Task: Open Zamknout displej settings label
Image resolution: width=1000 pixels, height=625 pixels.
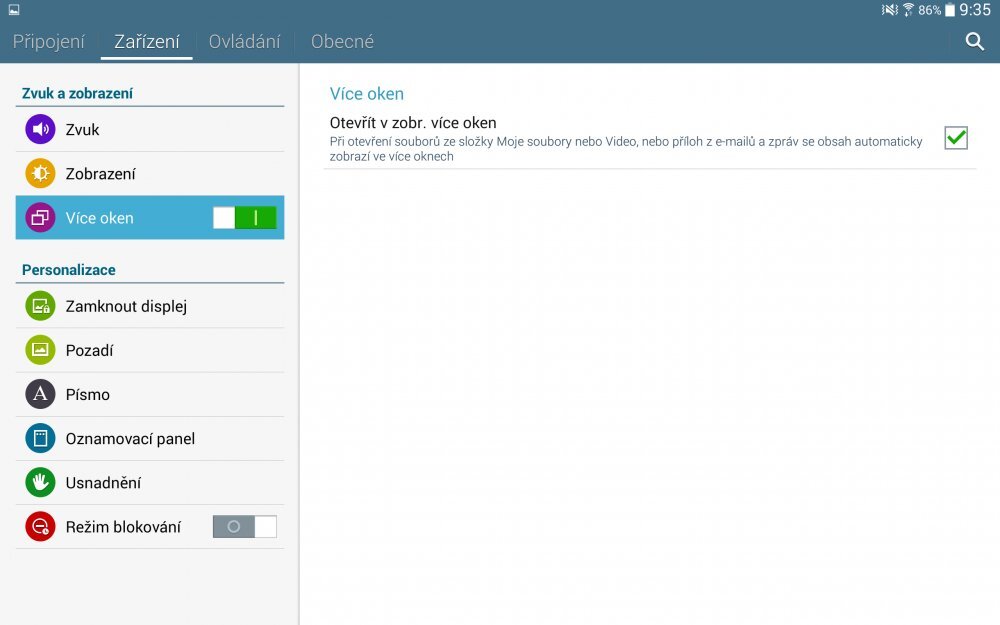Action: click(x=126, y=306)
